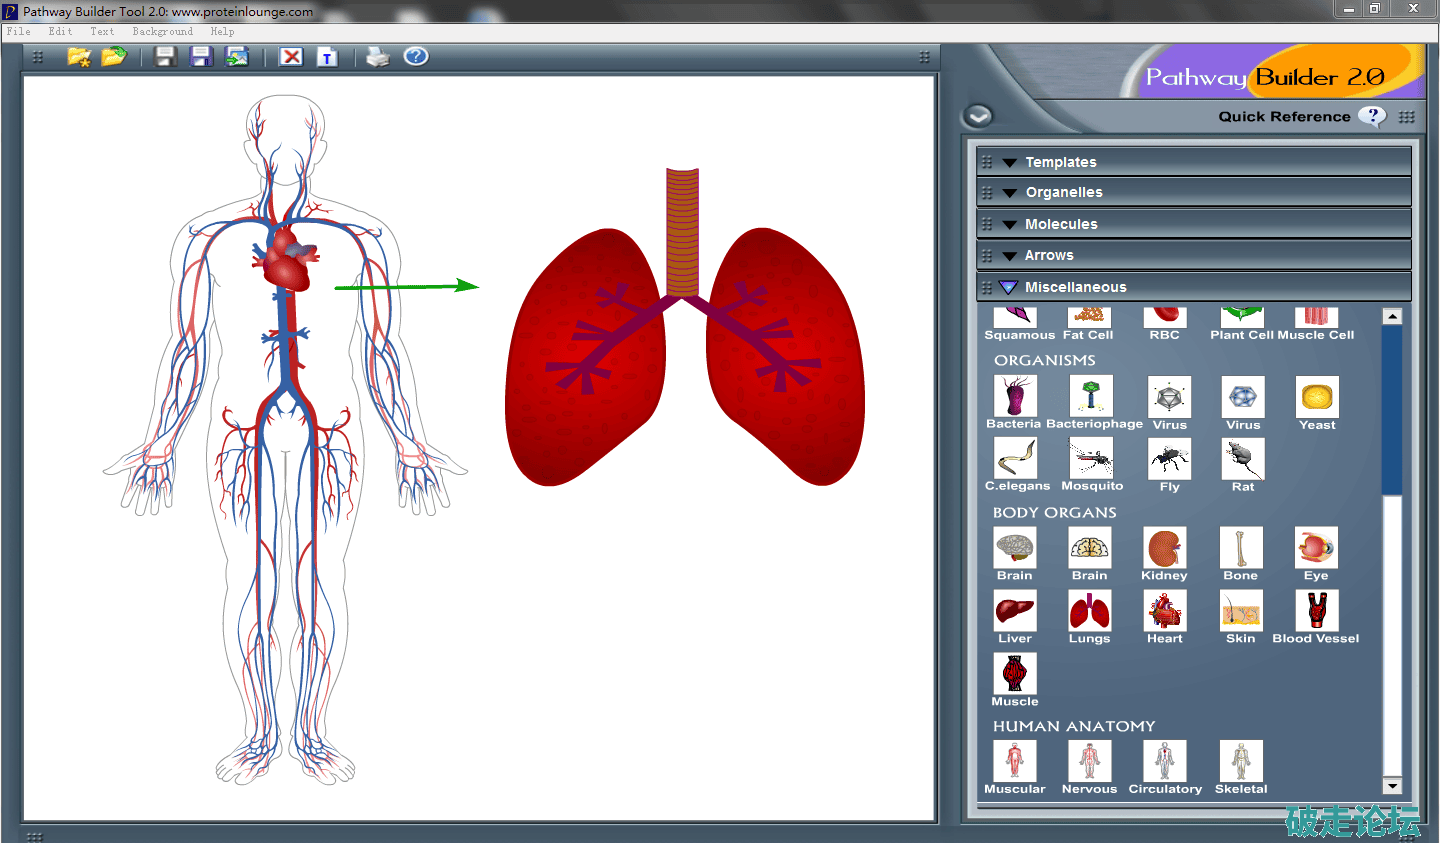
Task: Collapse side panel with round chevron button
Action: pos(978,116)
